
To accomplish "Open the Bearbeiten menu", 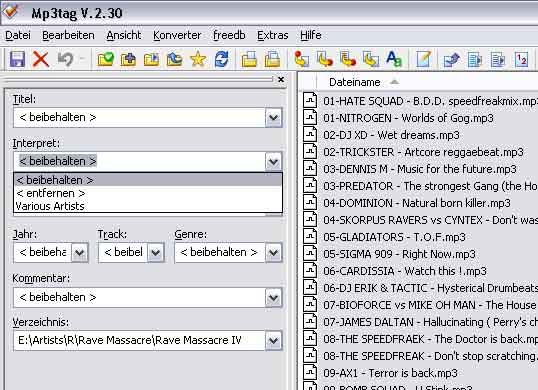I will tap(68, 35).
